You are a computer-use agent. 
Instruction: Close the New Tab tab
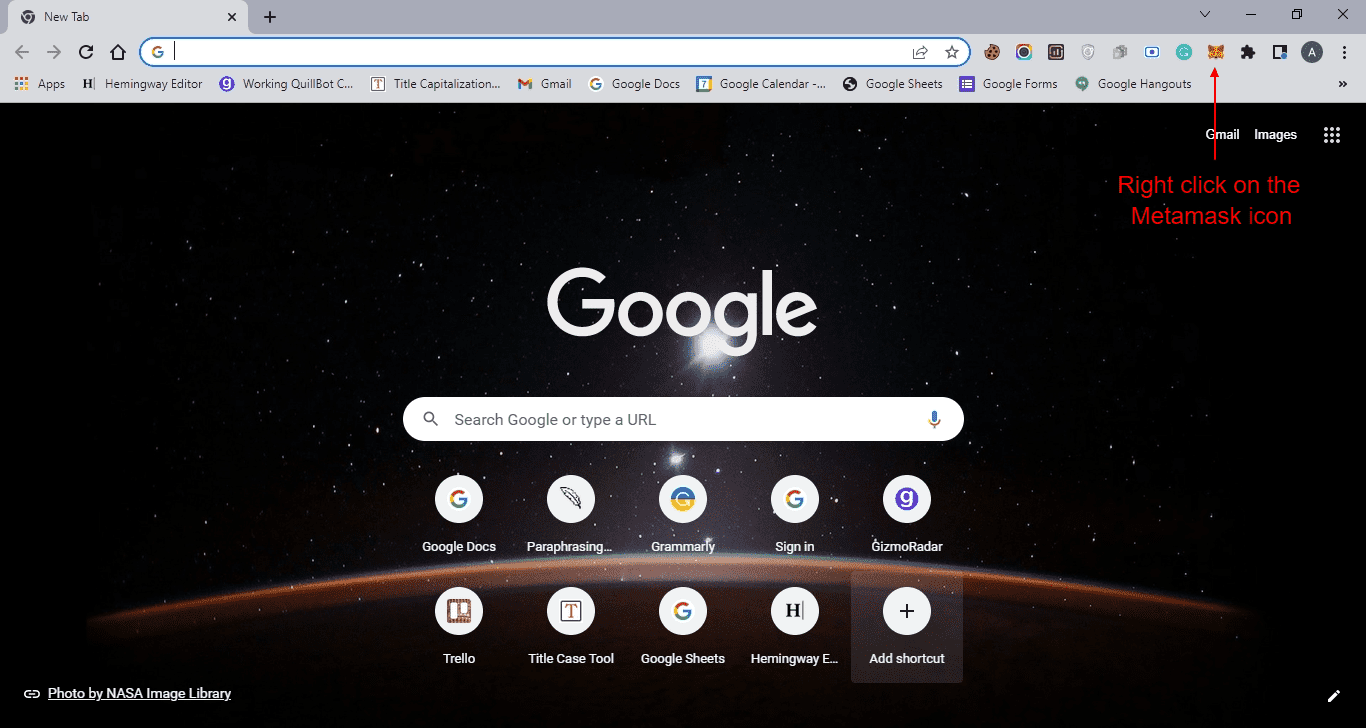click(x=232, y=17)
